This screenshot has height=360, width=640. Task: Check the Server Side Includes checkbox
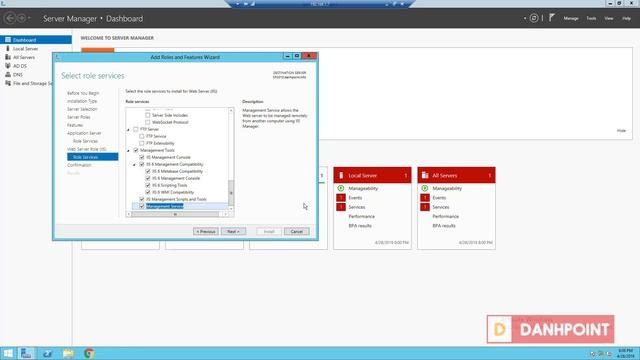coord(148,115)
